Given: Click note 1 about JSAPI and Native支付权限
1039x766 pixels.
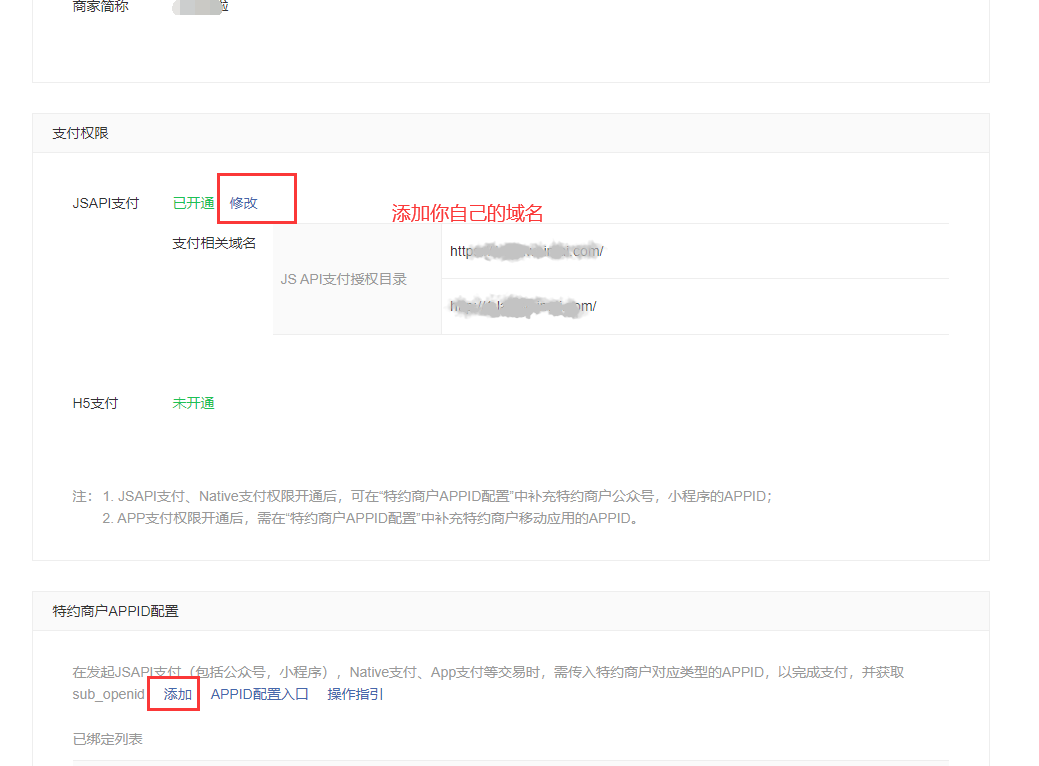Looking at the screenshot, I should click(437, 496).
